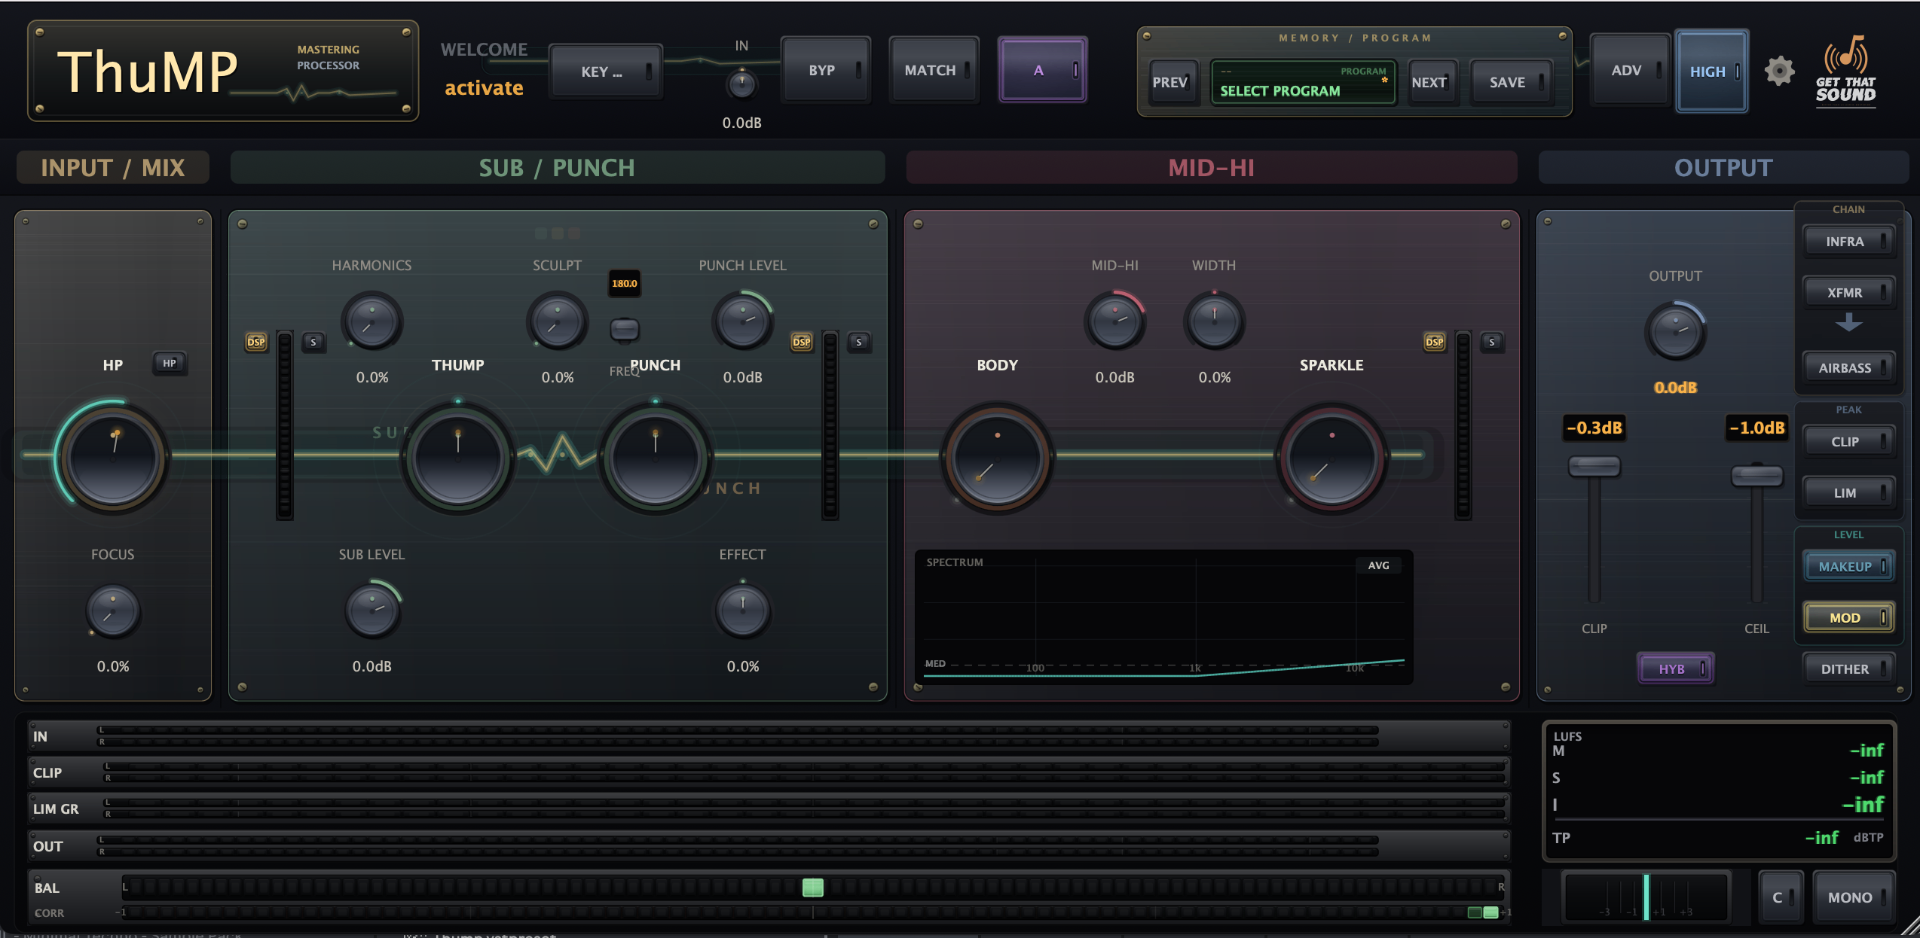
Task: Click the PUNCH LEVEL knob
Action: point(742,322)
